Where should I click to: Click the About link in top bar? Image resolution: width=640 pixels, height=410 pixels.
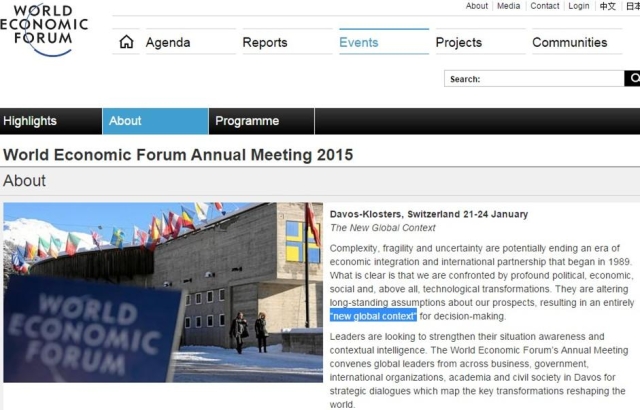pyautogui.click(x=477, y=6)
